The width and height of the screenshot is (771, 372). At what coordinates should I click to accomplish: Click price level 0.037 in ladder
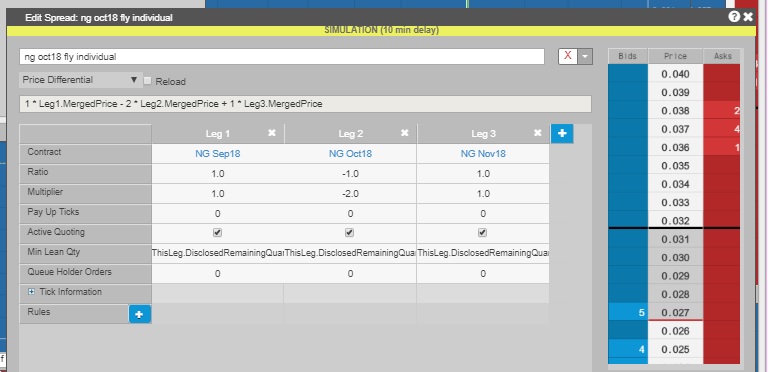pyautogui.click(x=676, y=129)
